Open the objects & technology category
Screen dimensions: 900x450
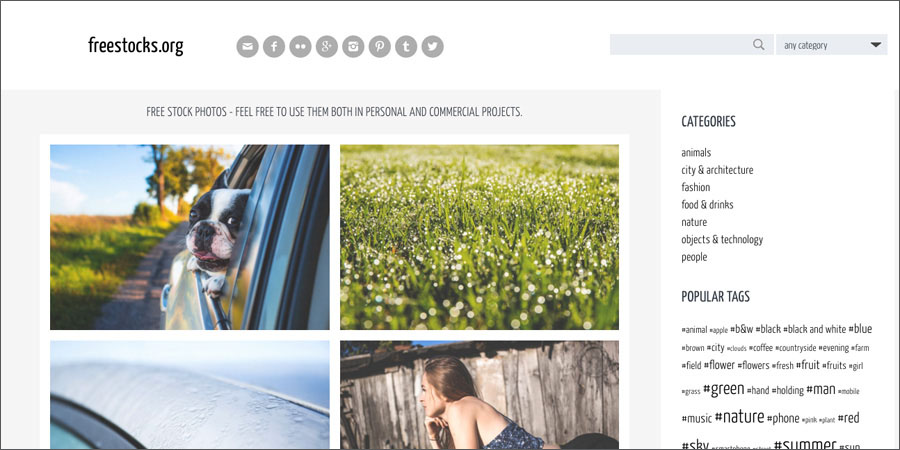[722, 240]
